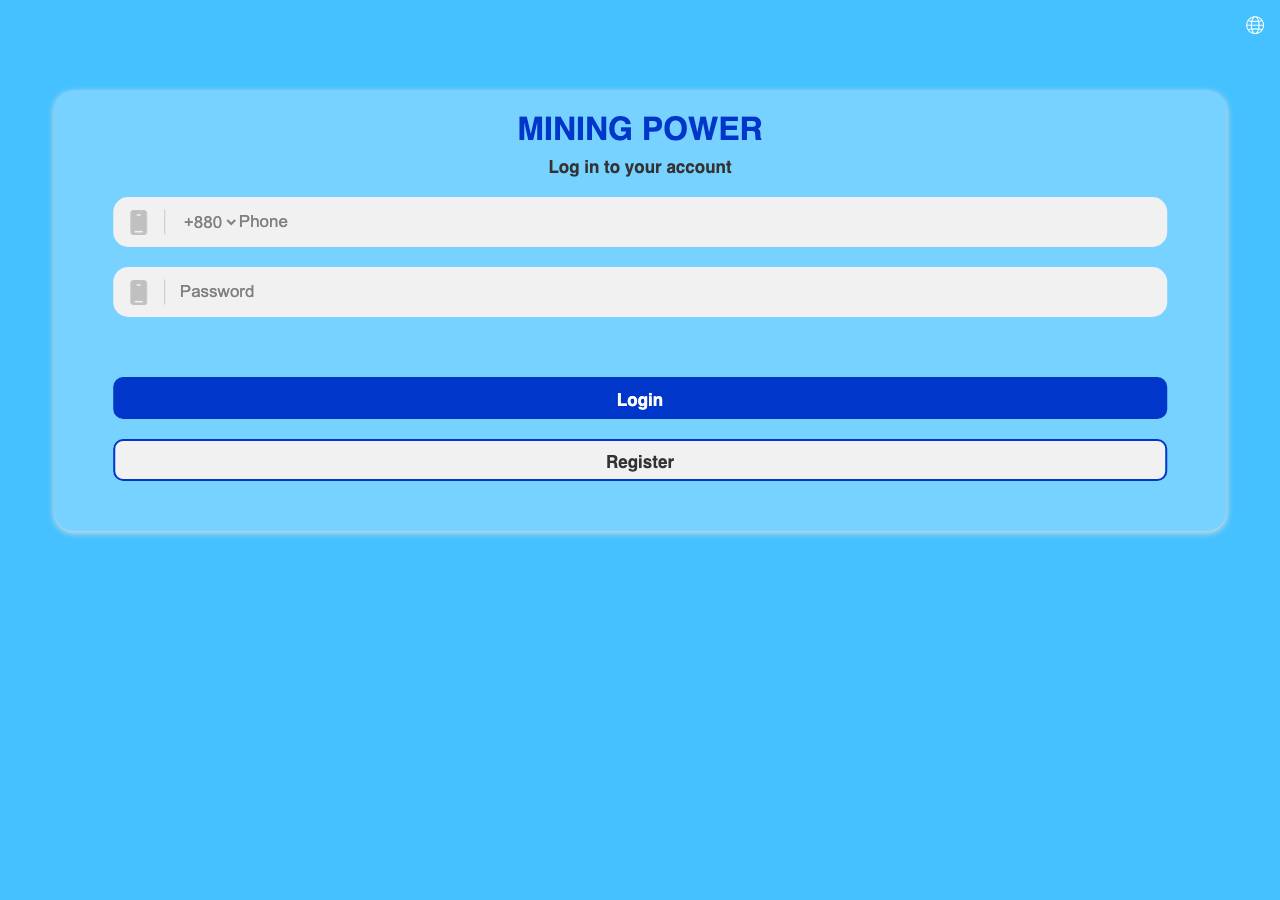The height and width of the screenshot is (900, 1280).
Task: Click the blue Login button
Action: coord(640,398)
